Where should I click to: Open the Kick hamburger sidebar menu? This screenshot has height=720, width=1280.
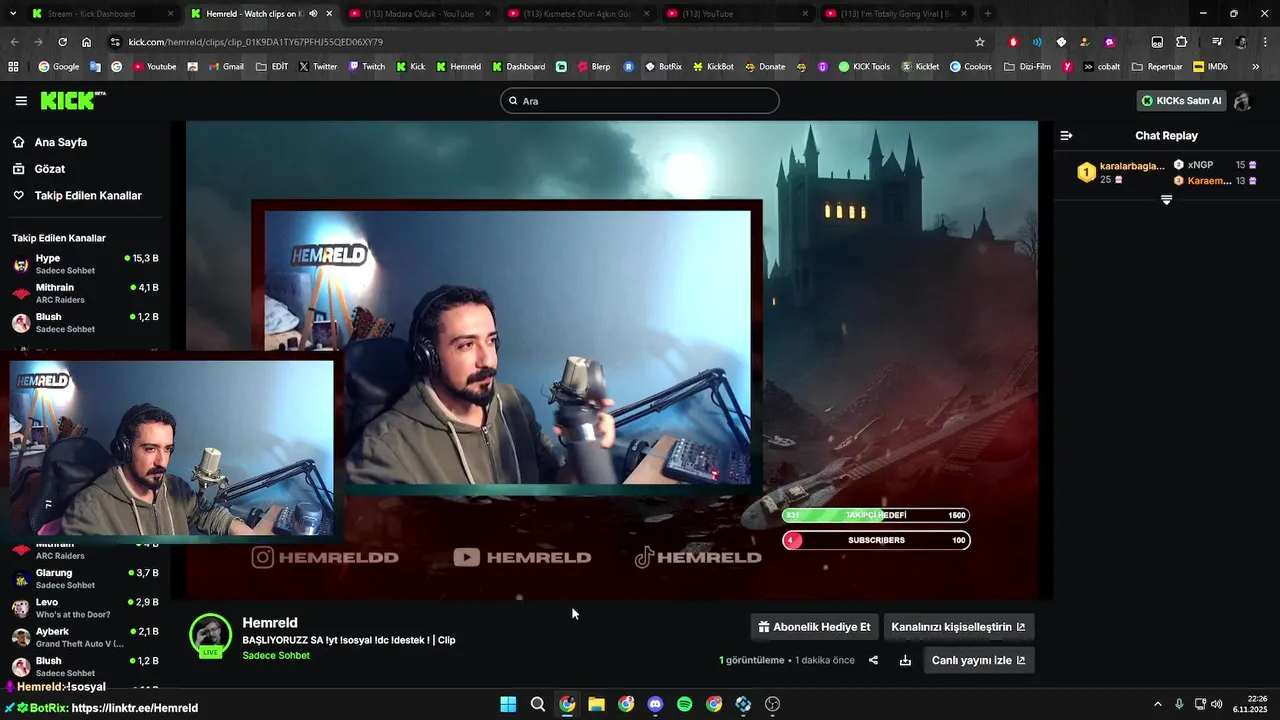(21, 101)
